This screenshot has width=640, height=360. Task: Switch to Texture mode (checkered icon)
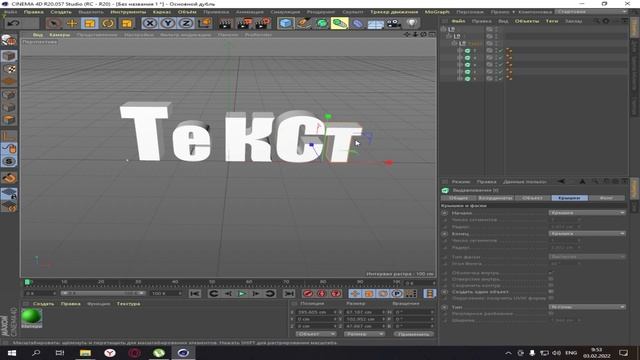coord(9,69)
